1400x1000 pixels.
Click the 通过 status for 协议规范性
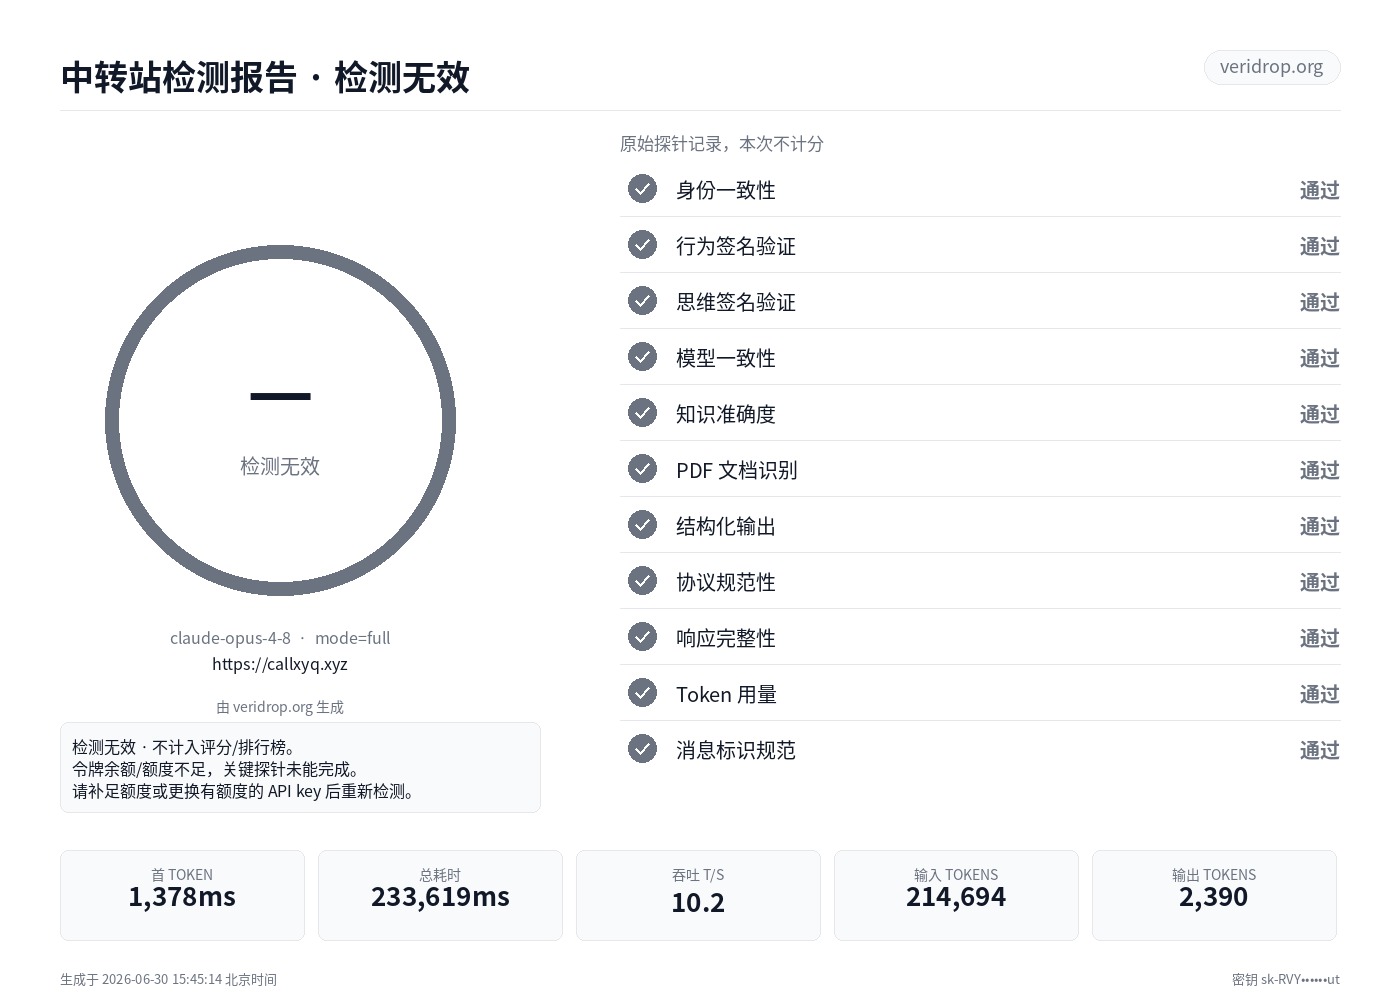[x=1319, y=582]
